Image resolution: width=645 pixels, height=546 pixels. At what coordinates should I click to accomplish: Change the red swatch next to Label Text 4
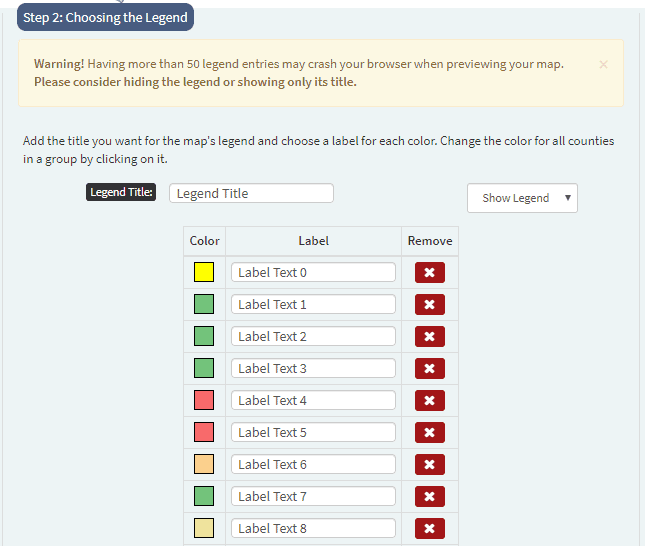[204, 400]
